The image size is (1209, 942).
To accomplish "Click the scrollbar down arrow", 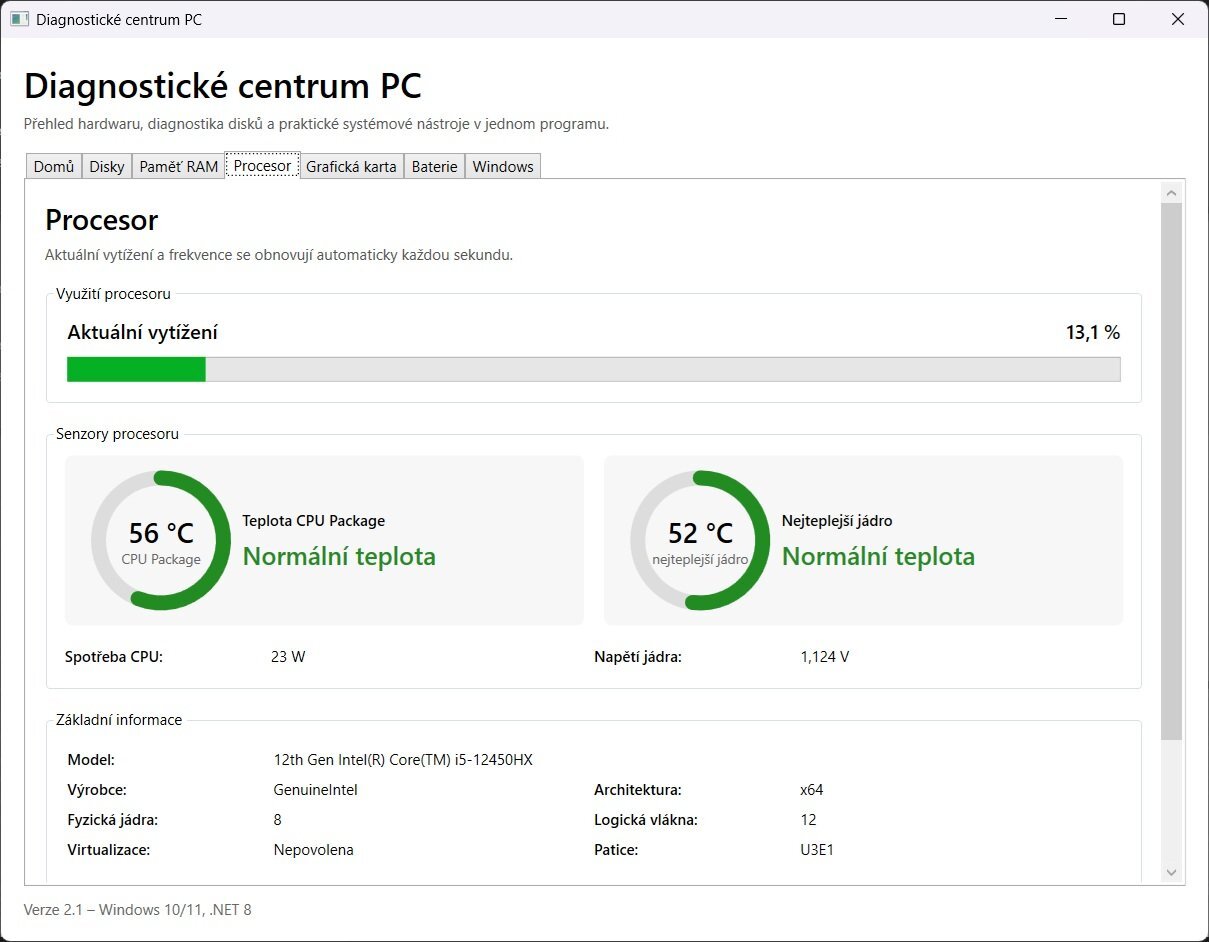I will pos(1172,872).
